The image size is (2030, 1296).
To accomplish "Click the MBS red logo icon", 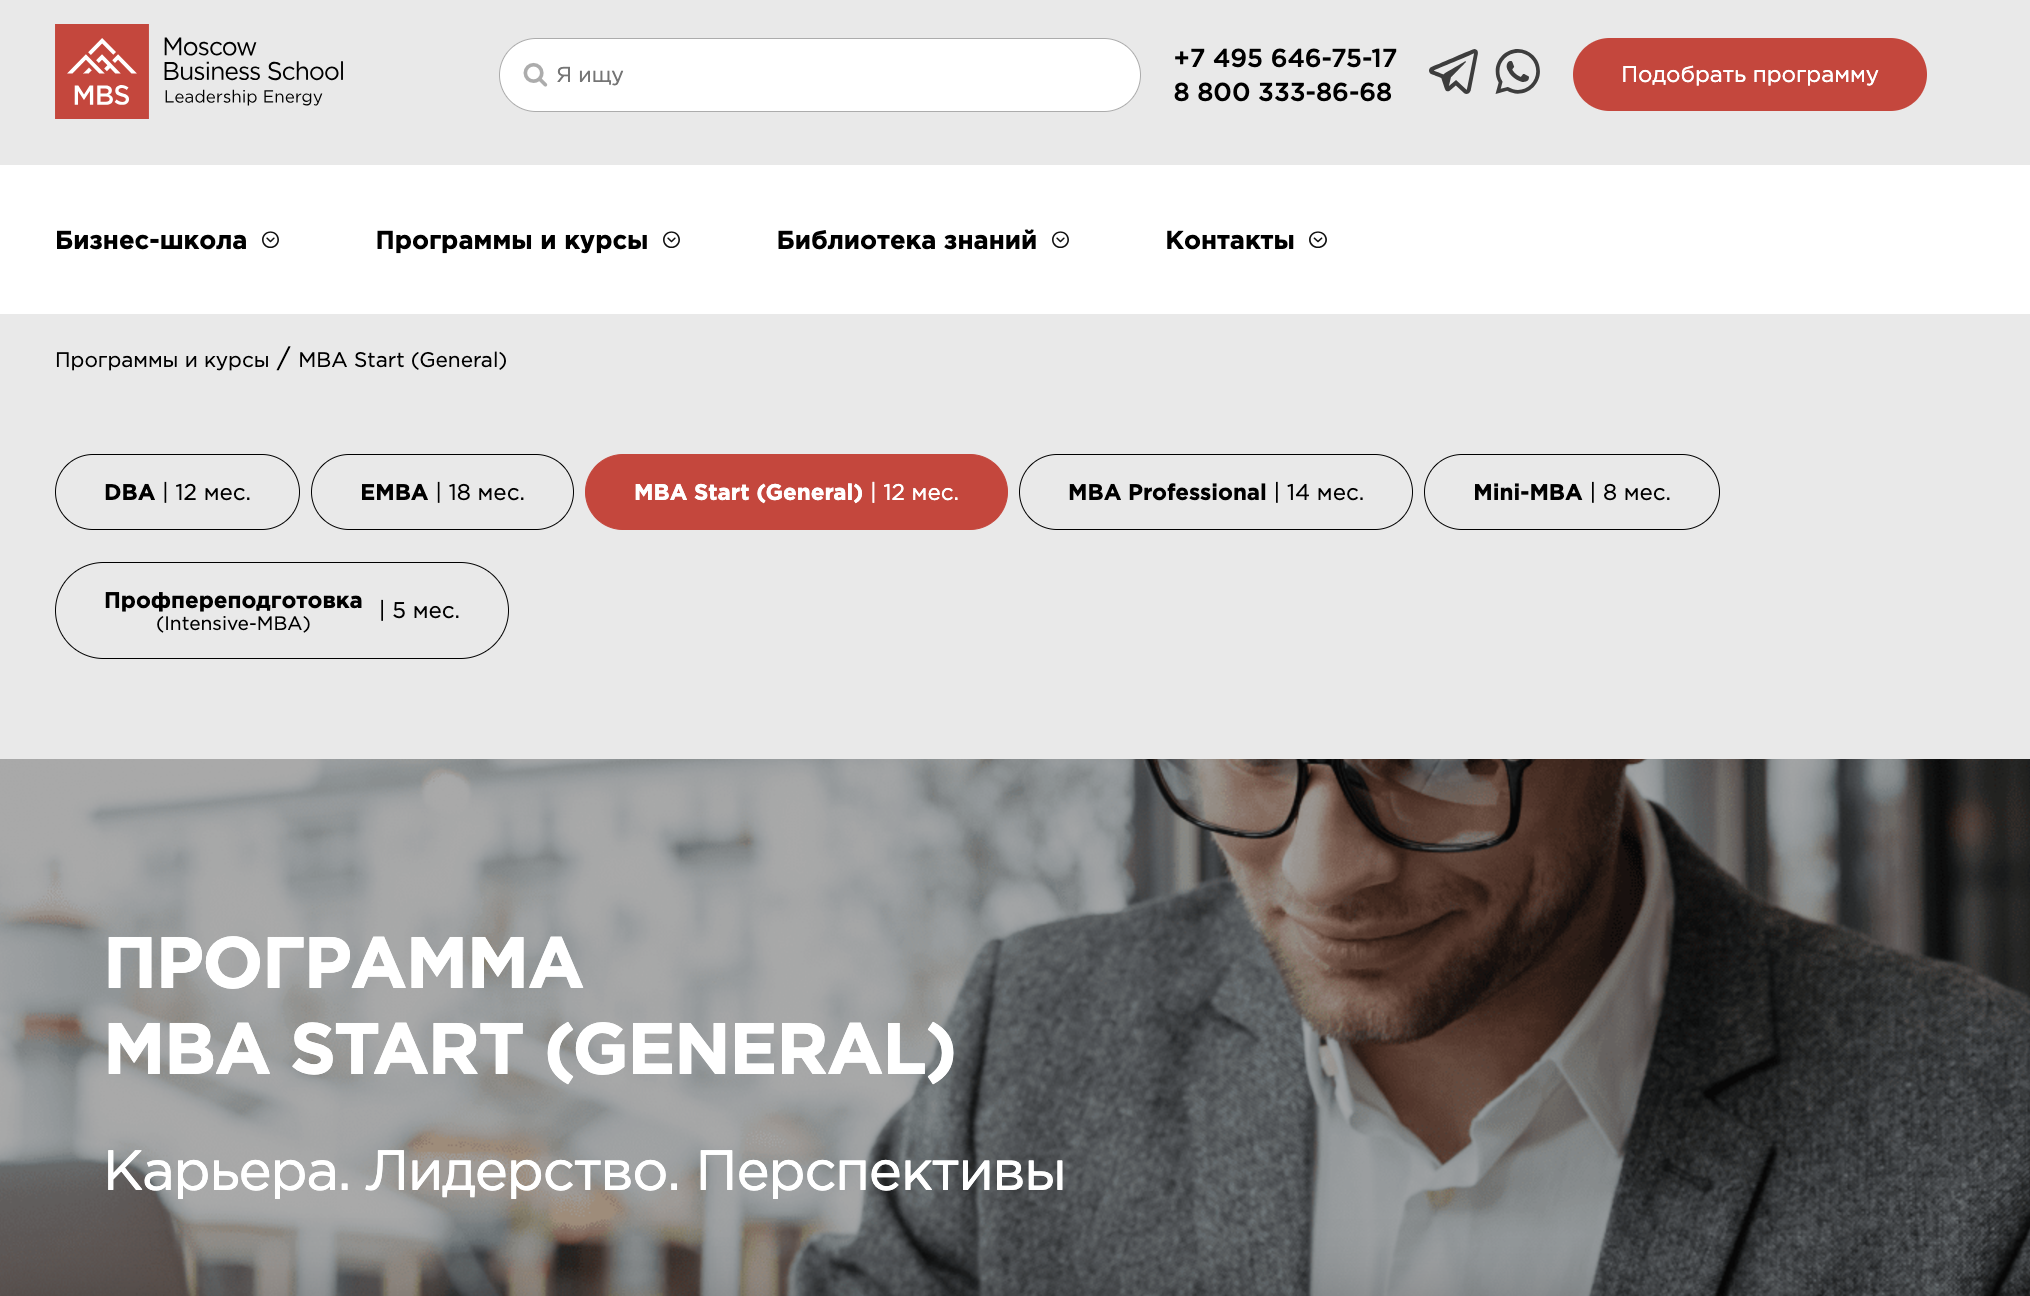I will coord(102,72).
